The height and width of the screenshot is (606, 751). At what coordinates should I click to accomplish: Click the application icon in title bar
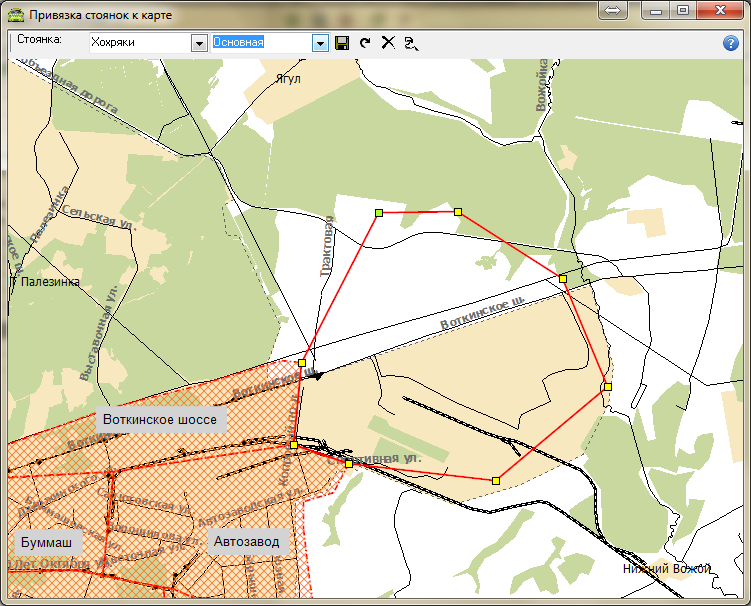15,16
